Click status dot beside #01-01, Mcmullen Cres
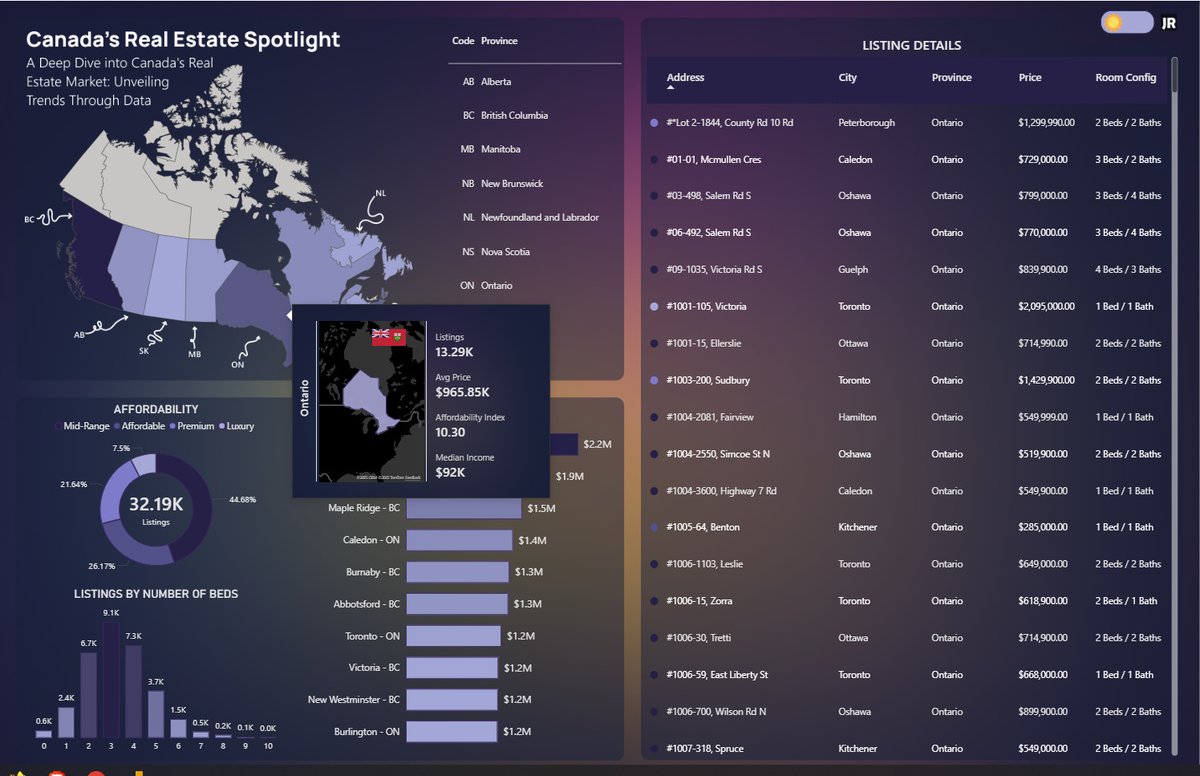This screenshot has height=776, width=1200. point(654,159)
